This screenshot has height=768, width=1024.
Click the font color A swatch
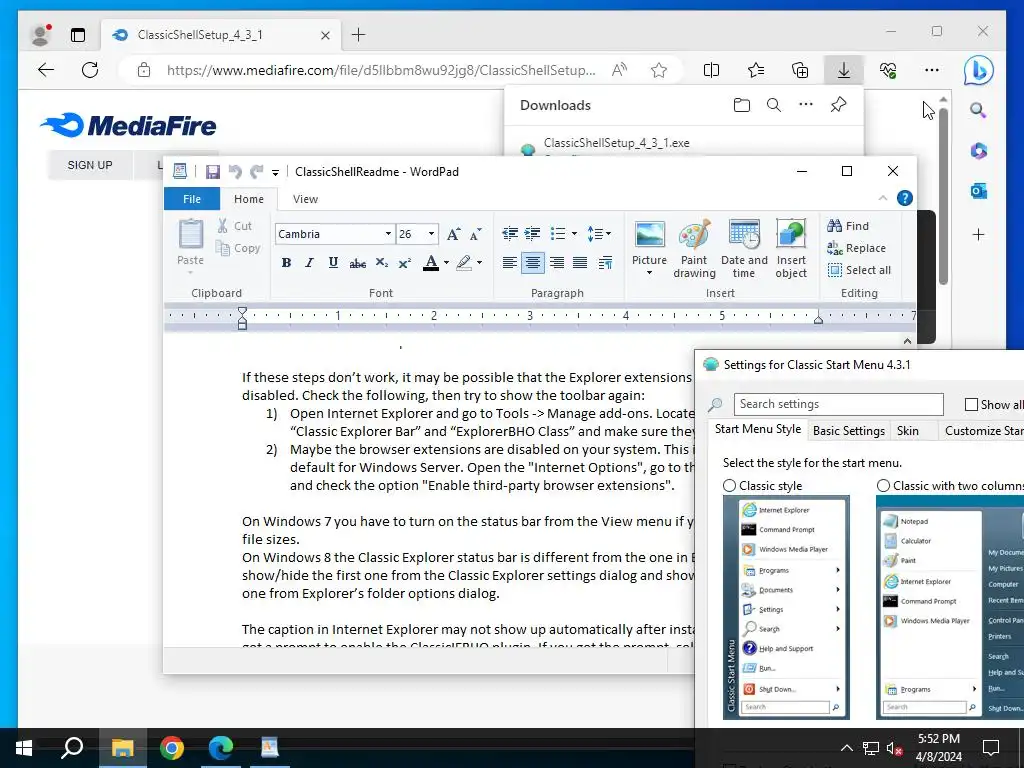tap(430, 263)
